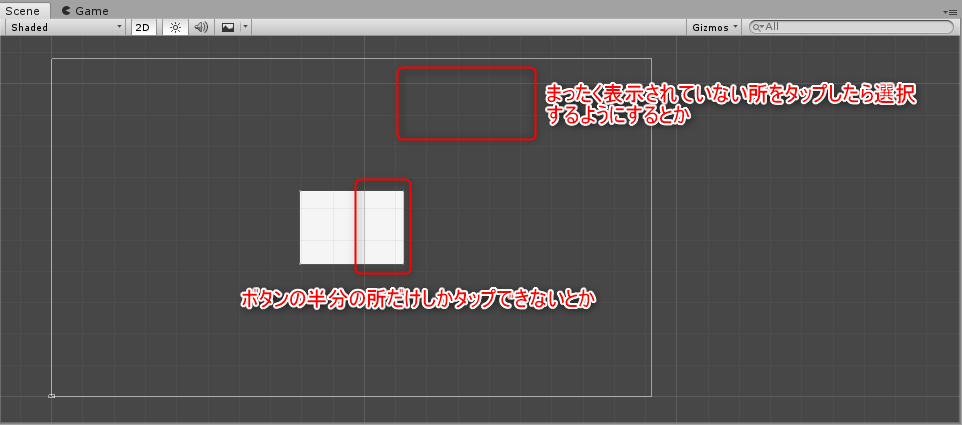The height and width of the screenshot is (425, 962).
Task: Open the search filter magnifier icon
Action: coord(758,27)
